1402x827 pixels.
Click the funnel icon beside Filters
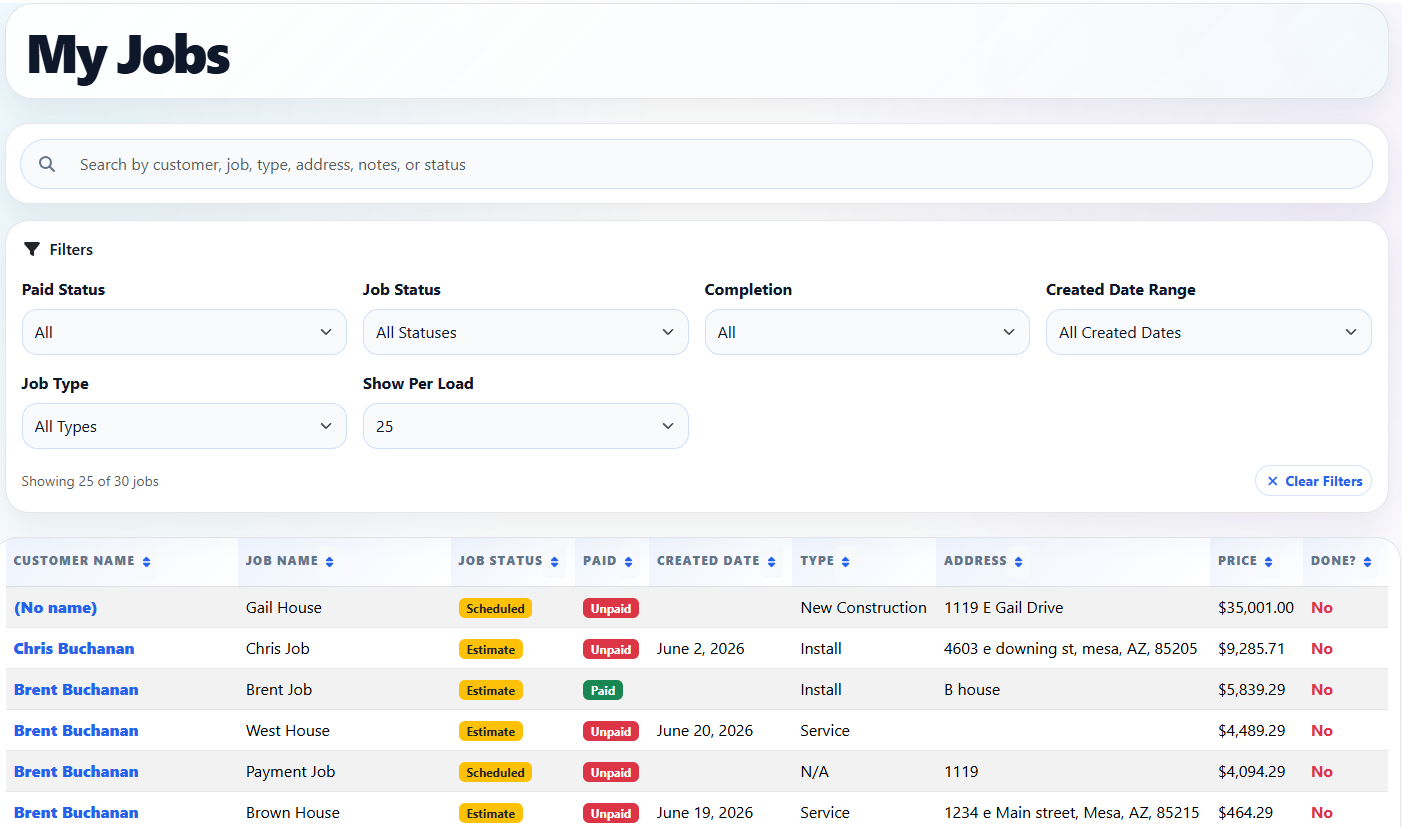32,249
